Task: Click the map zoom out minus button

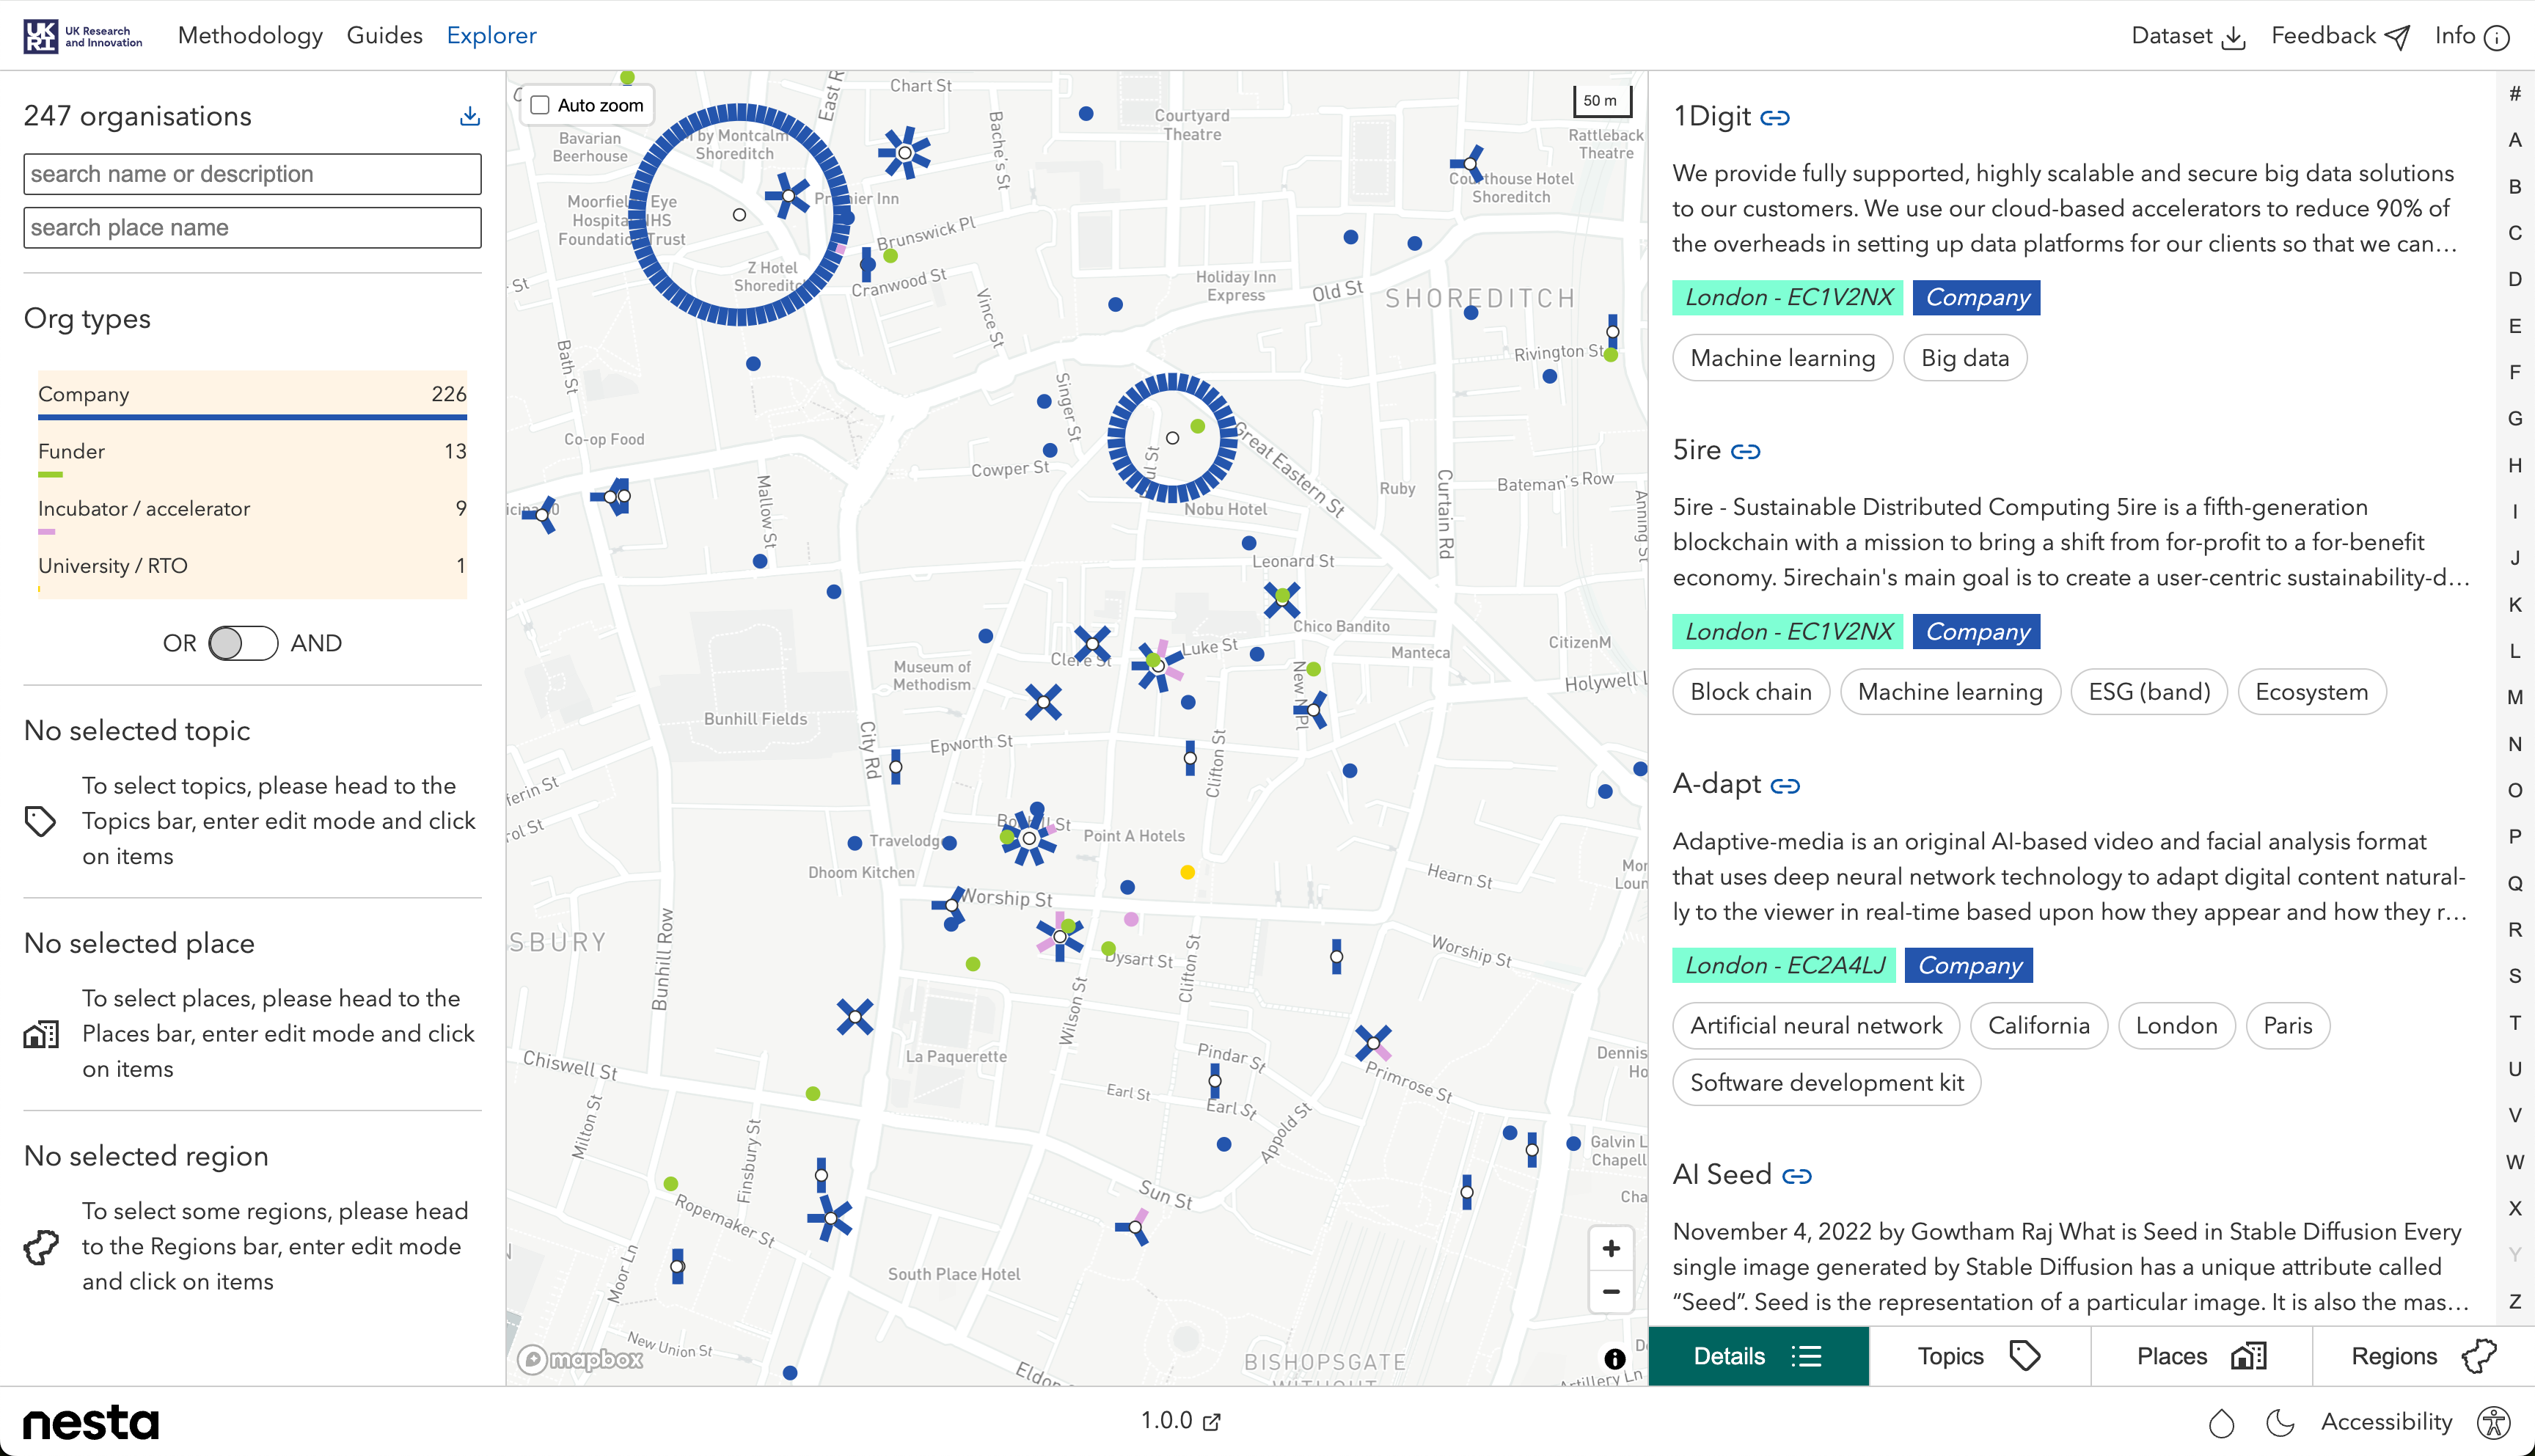Action: point(1610,1291)
